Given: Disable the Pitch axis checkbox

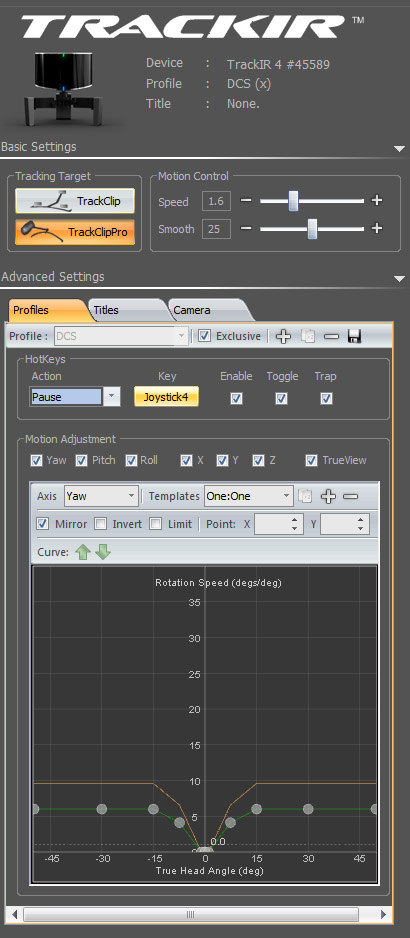Looking at the screenshot, I should pyautogui.click(x=81, y=460).
